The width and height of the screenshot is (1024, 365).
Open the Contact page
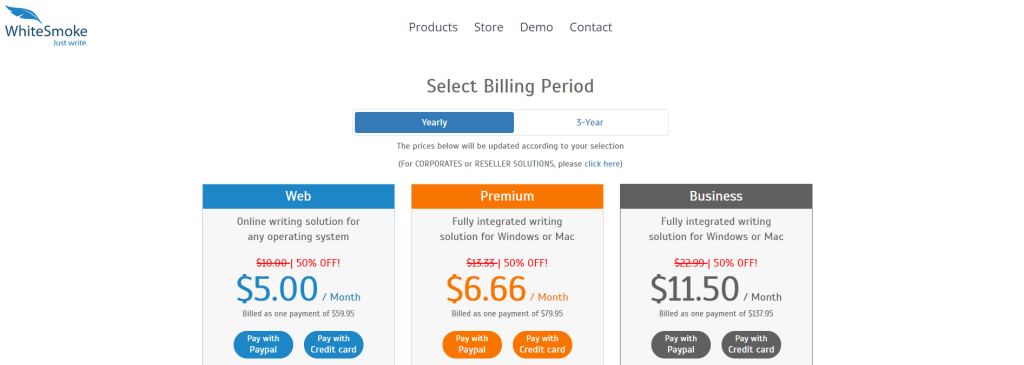click(x=590, y=27)
